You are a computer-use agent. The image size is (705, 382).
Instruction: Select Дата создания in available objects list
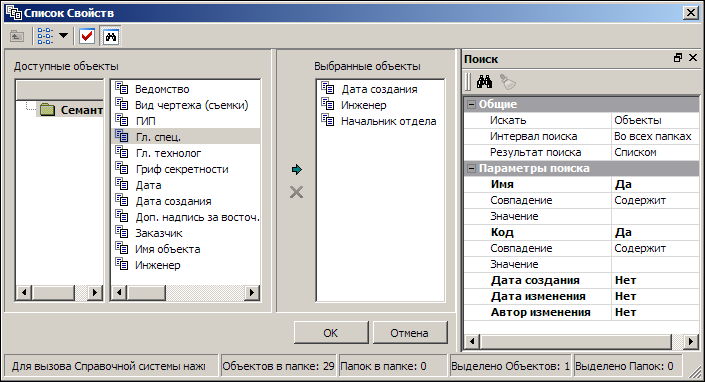(x=174, y=201)
